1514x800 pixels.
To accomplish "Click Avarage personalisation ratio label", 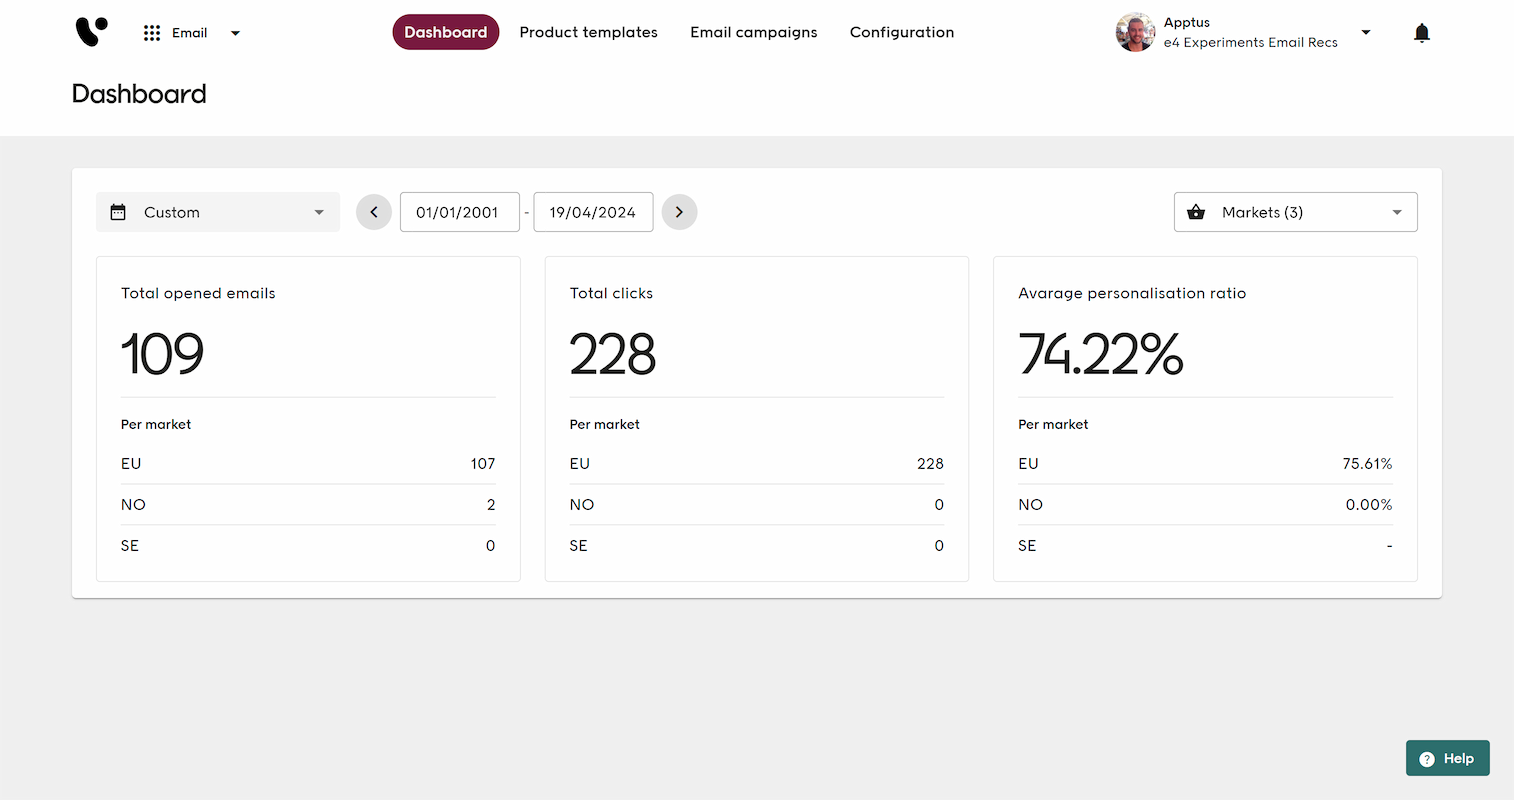I will click(1132, 293).
